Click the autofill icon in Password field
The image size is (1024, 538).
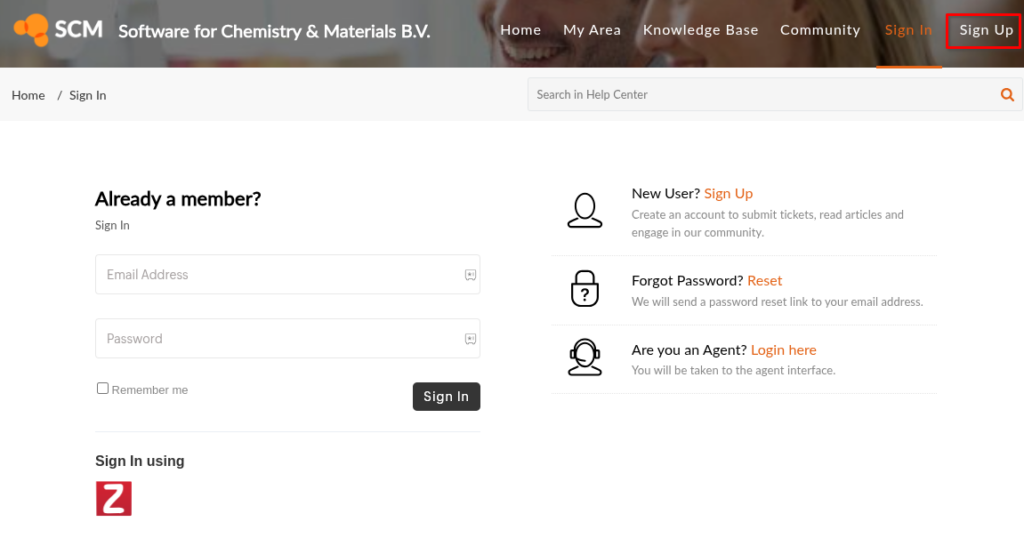pos(470,339)
